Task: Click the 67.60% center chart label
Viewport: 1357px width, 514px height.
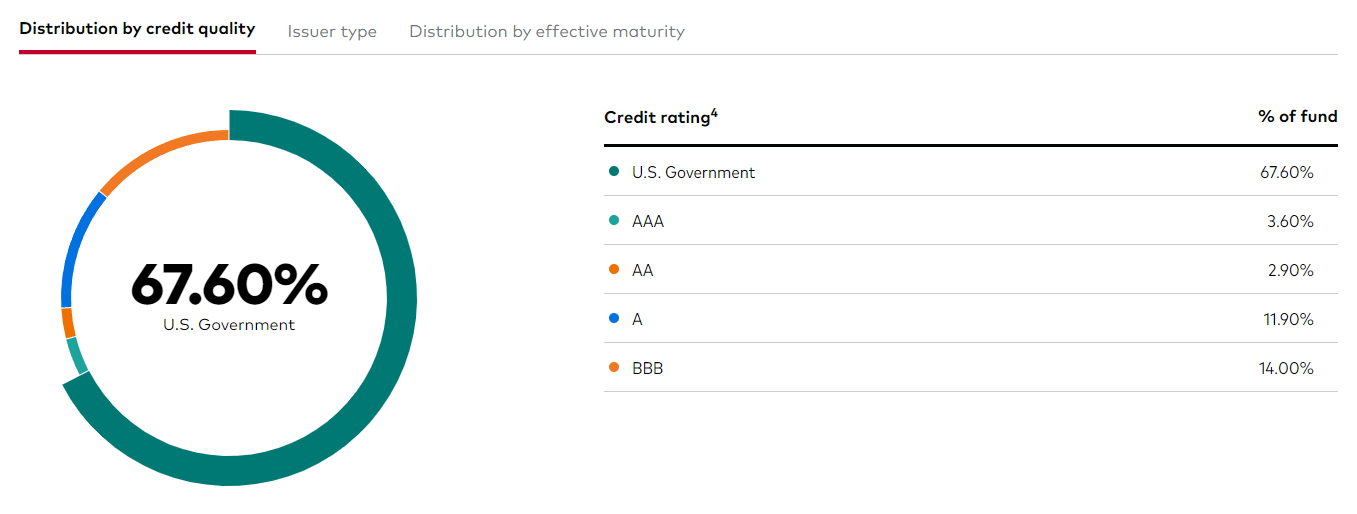Action: [229, 285]
